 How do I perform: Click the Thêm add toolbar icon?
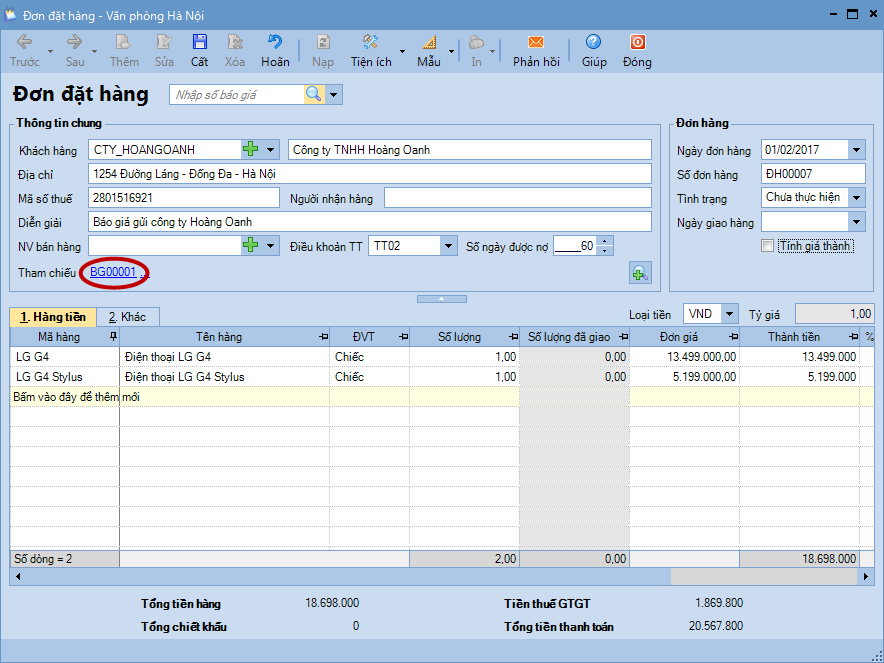click(x=124, y=51)
